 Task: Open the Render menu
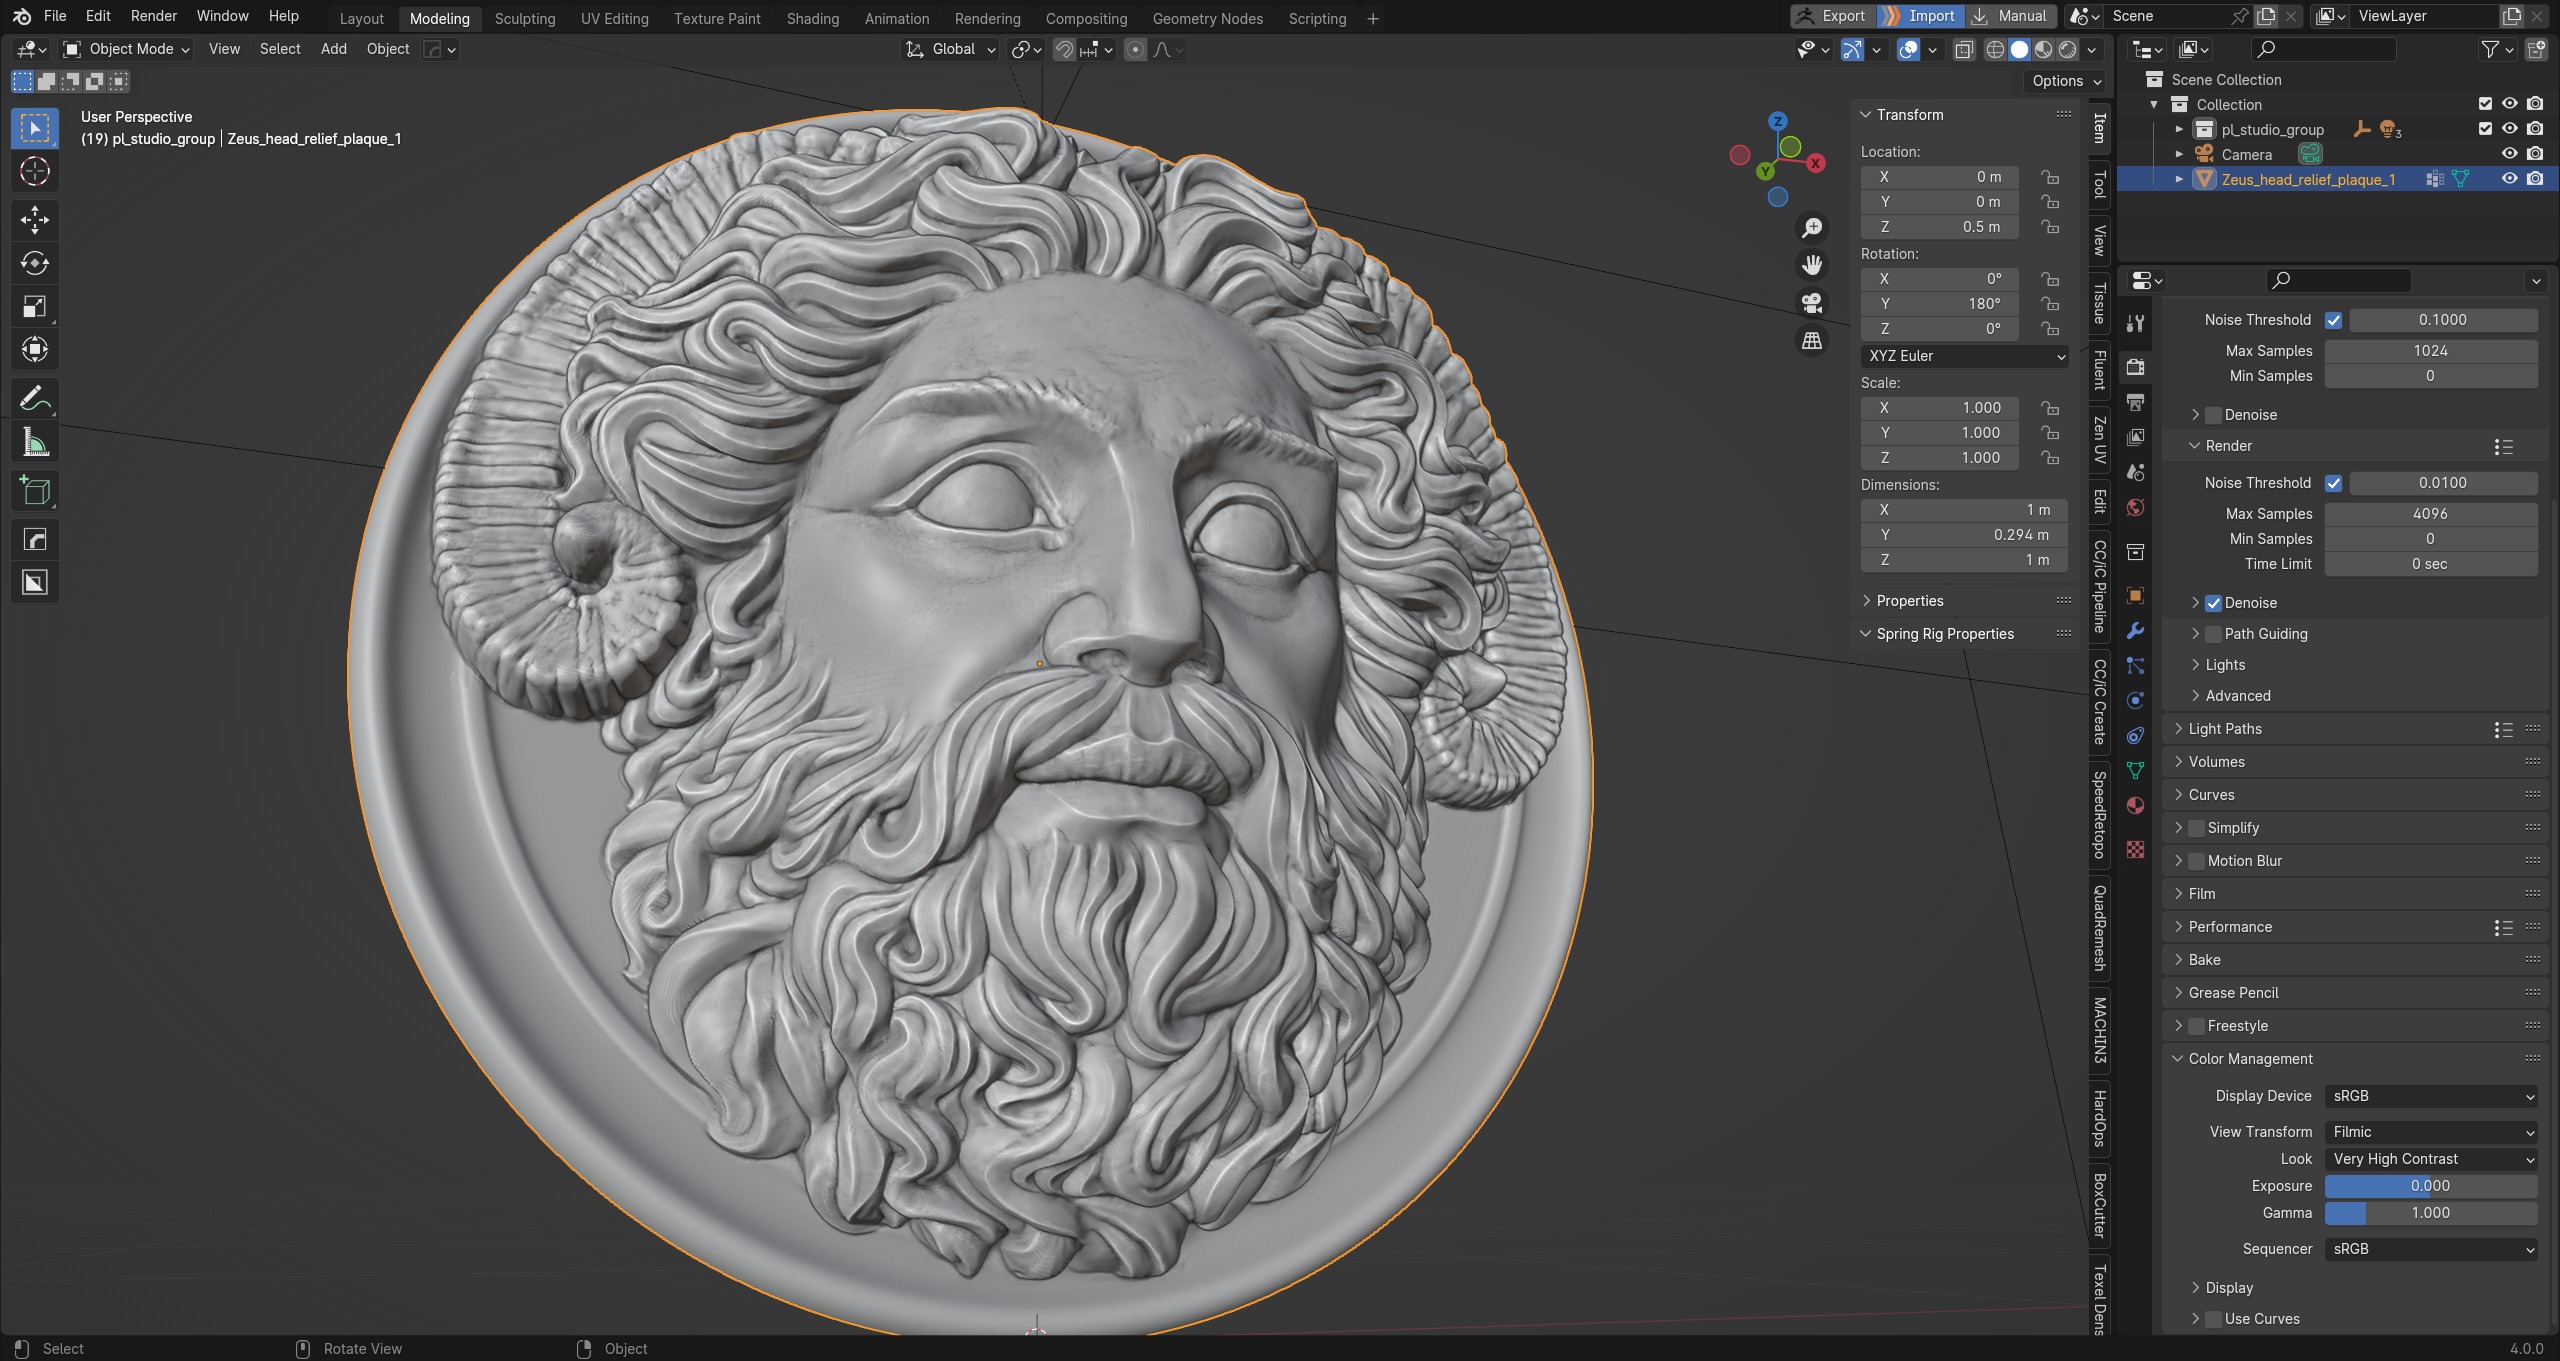click(x=153, y=16)
